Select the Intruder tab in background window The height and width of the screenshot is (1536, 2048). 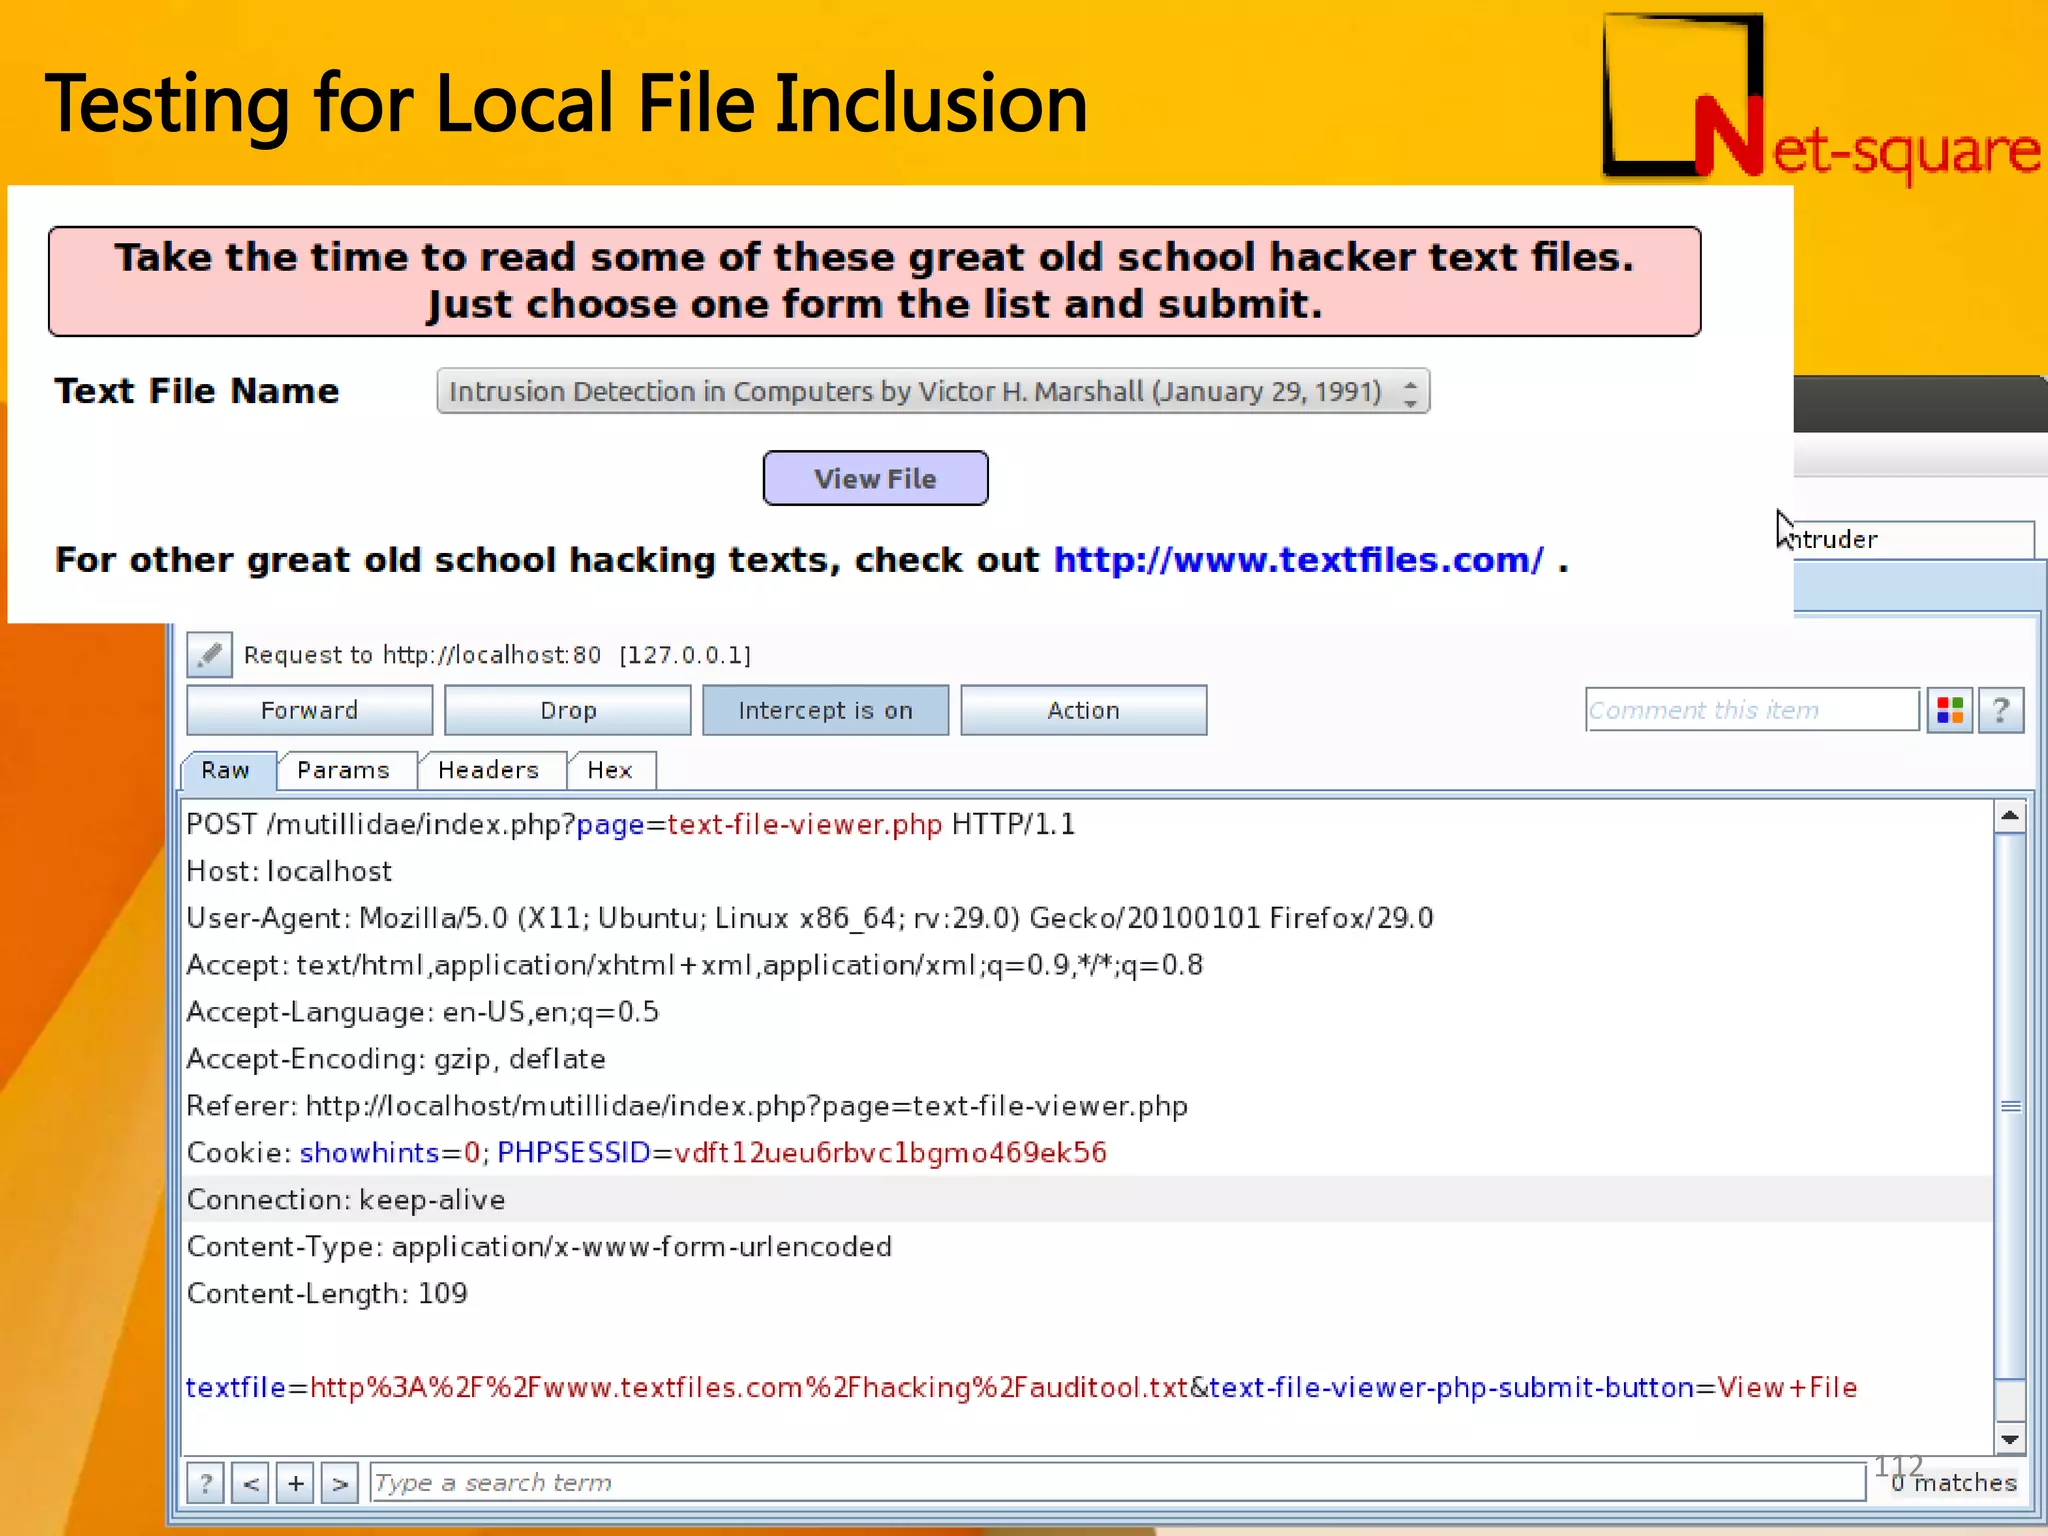coord(1912,540)
